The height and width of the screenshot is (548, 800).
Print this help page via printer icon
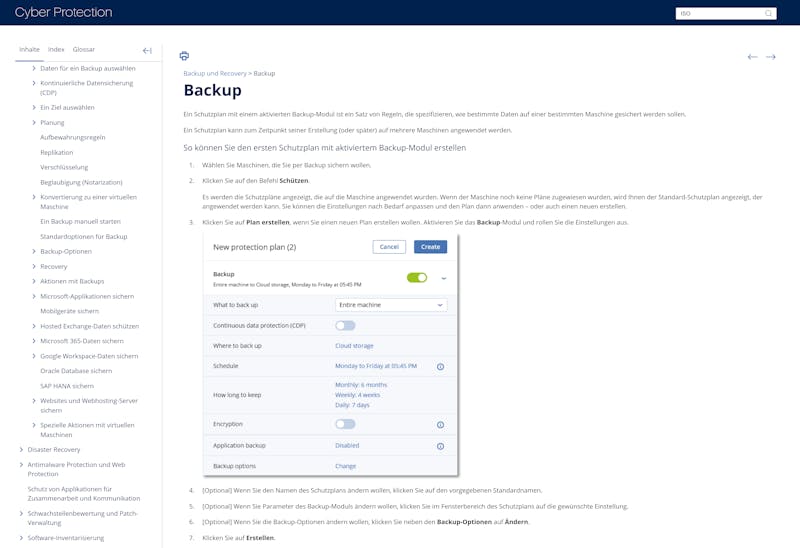click(184, 56)
